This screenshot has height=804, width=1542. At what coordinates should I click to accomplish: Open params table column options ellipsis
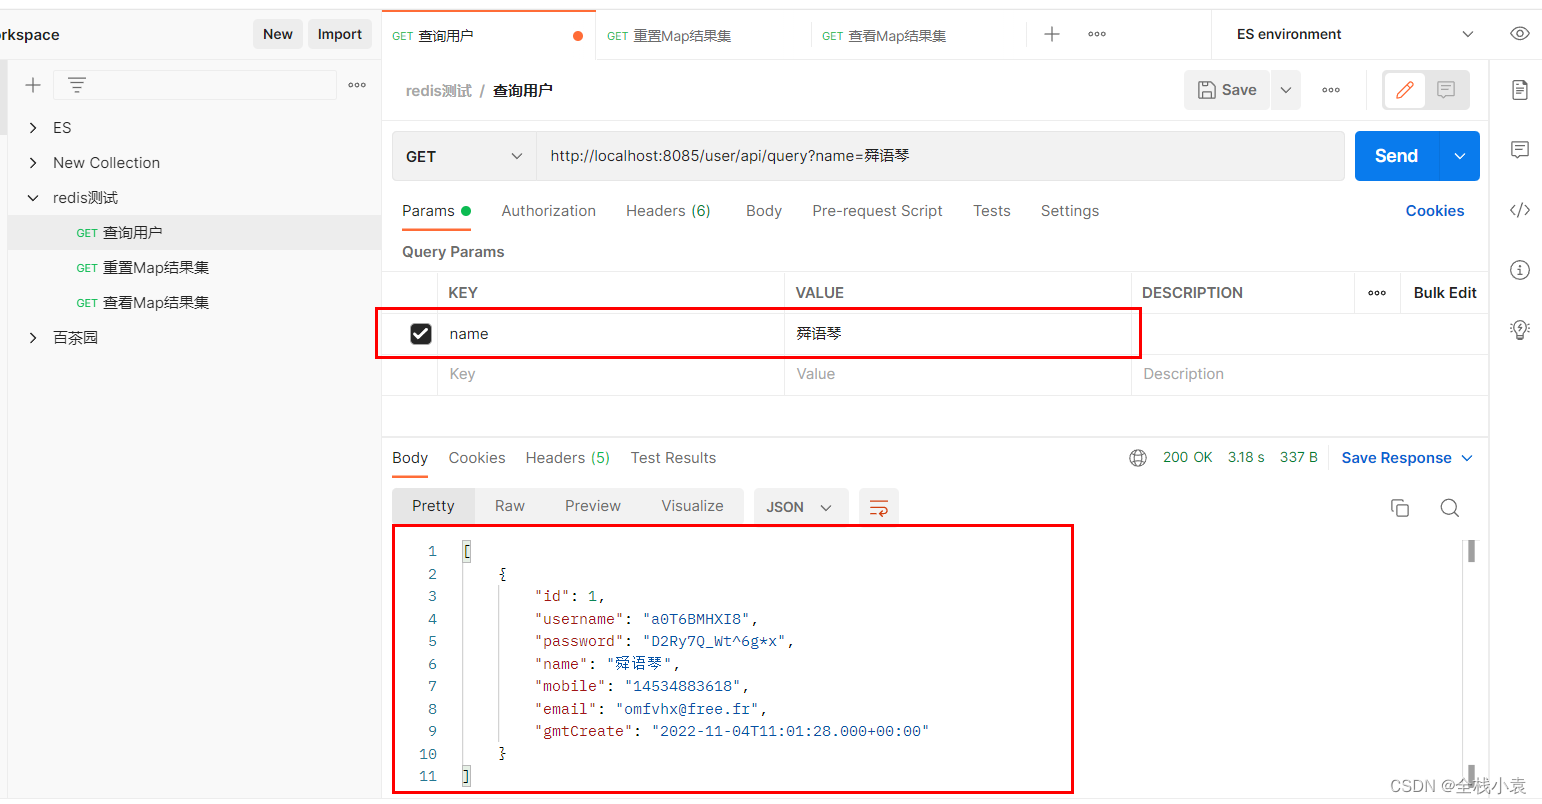point(1377,293)
